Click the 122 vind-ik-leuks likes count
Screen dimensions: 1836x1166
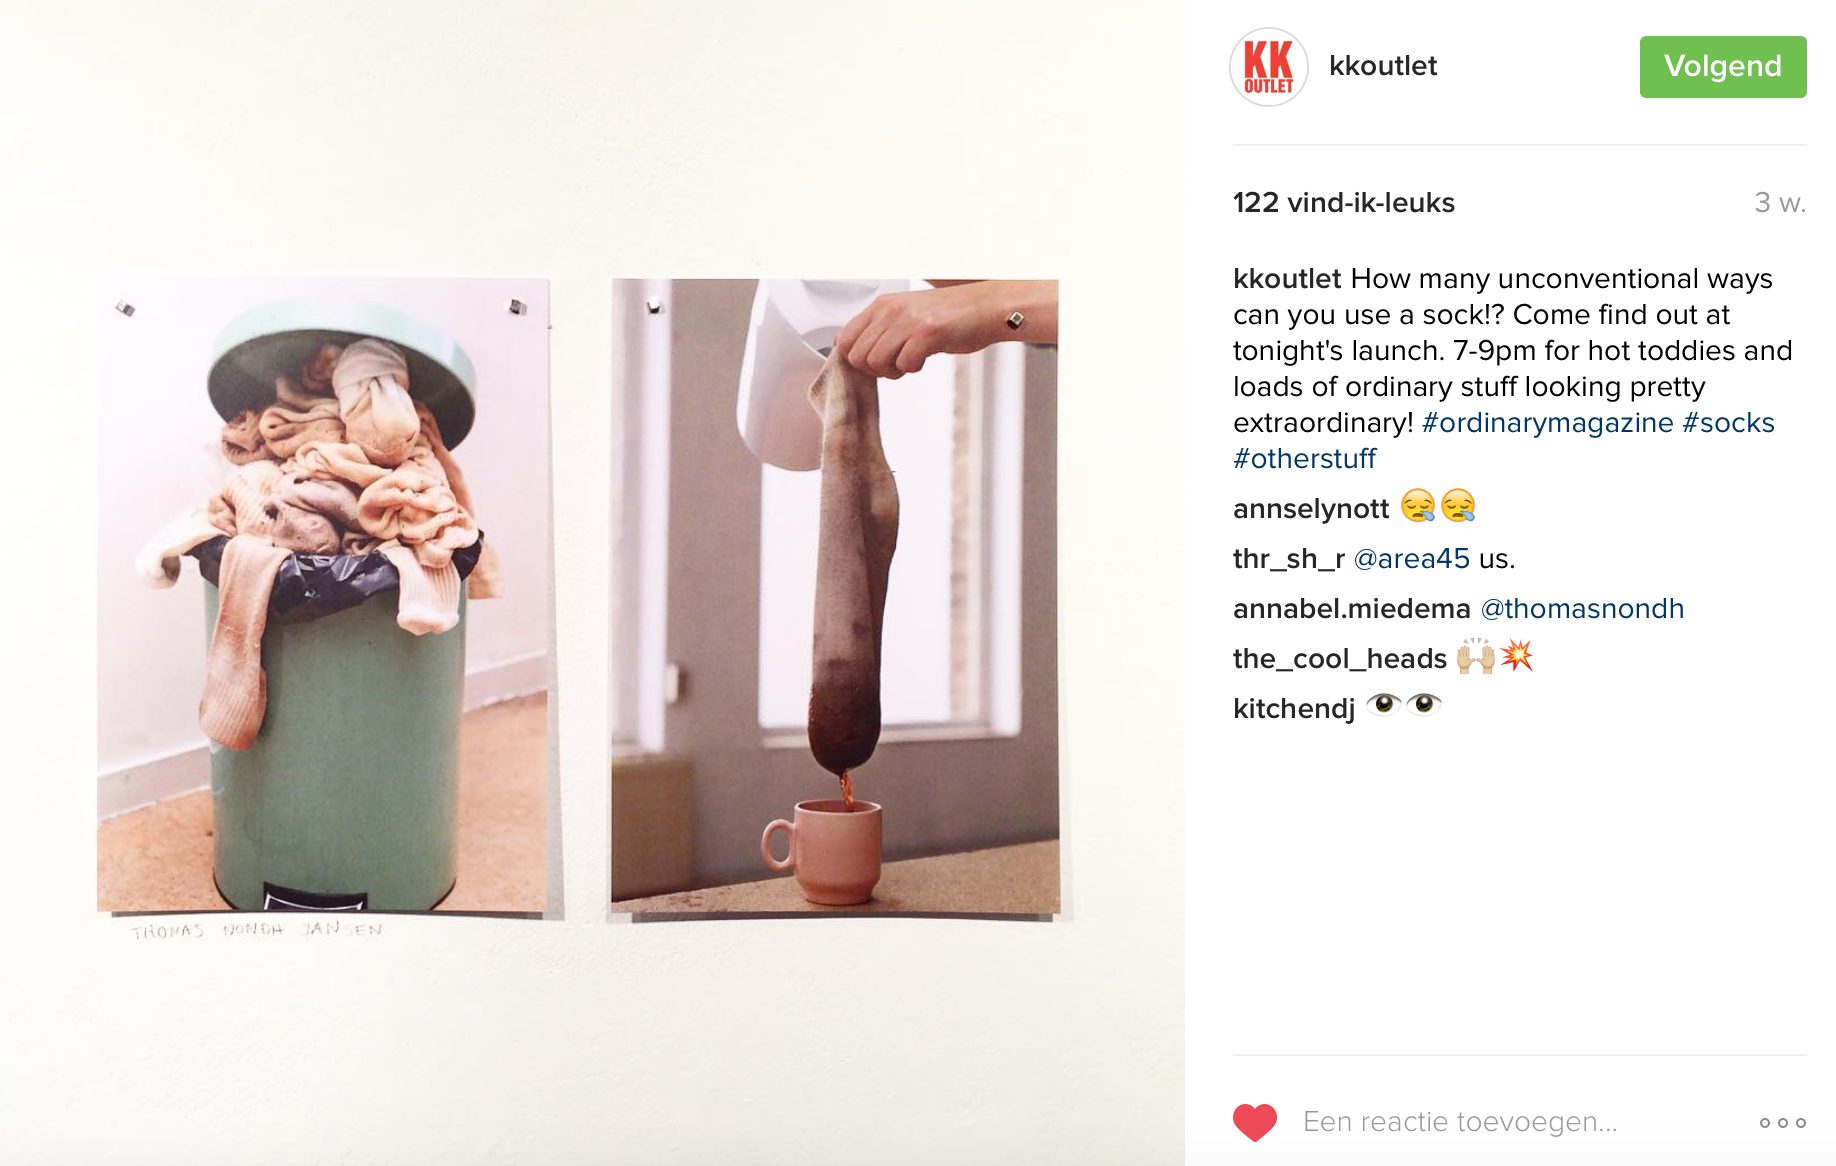[x=1343, y=203]
